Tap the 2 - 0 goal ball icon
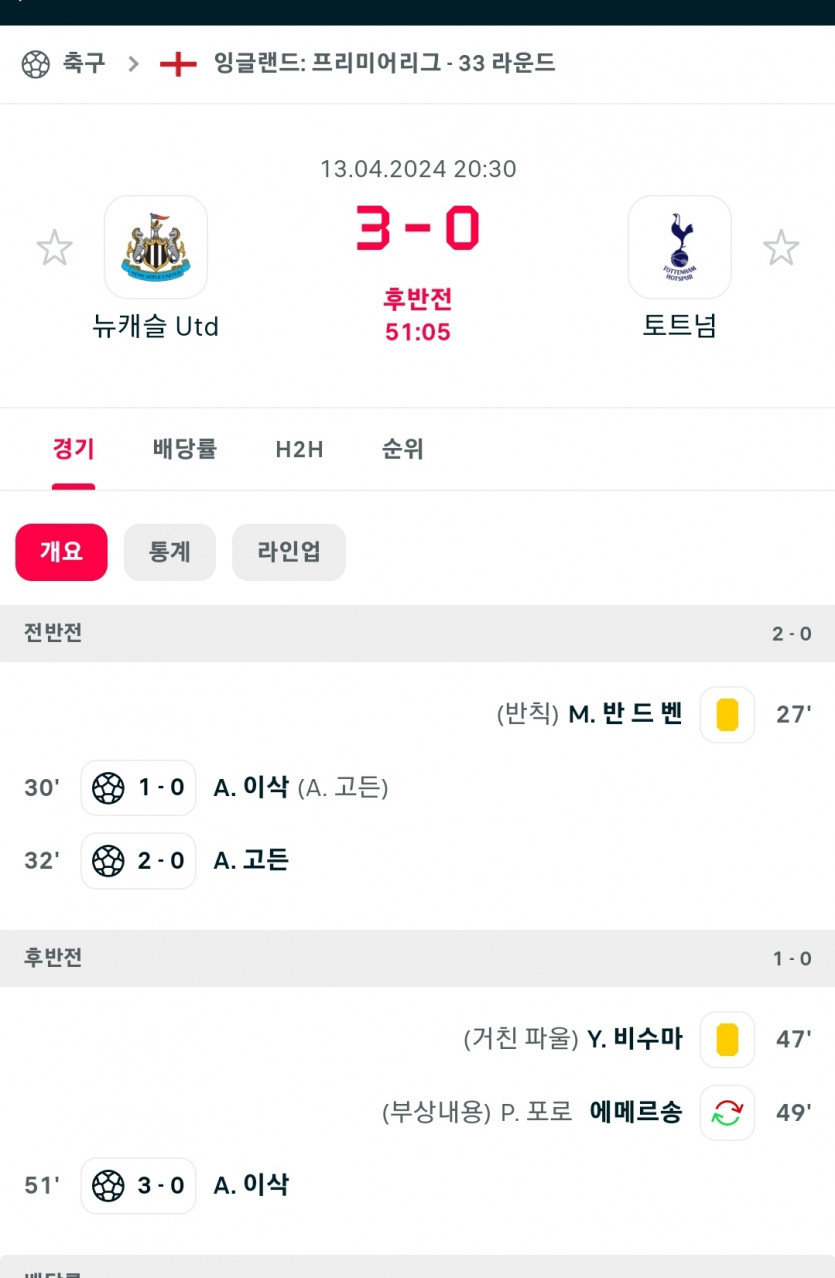Screen dimensions: 835x1278 108,861
